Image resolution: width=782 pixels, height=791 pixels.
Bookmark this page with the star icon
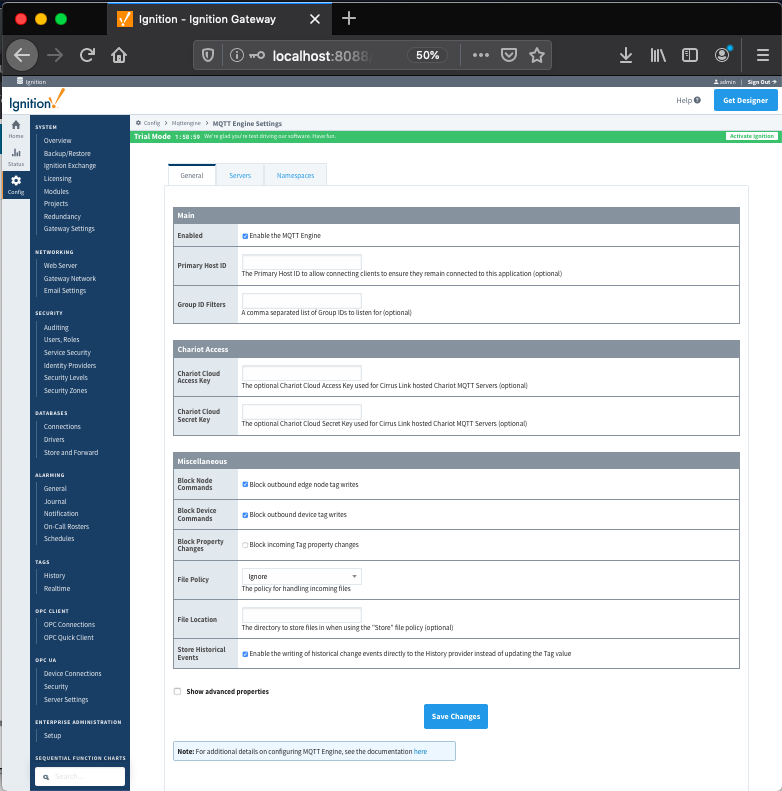537,54
